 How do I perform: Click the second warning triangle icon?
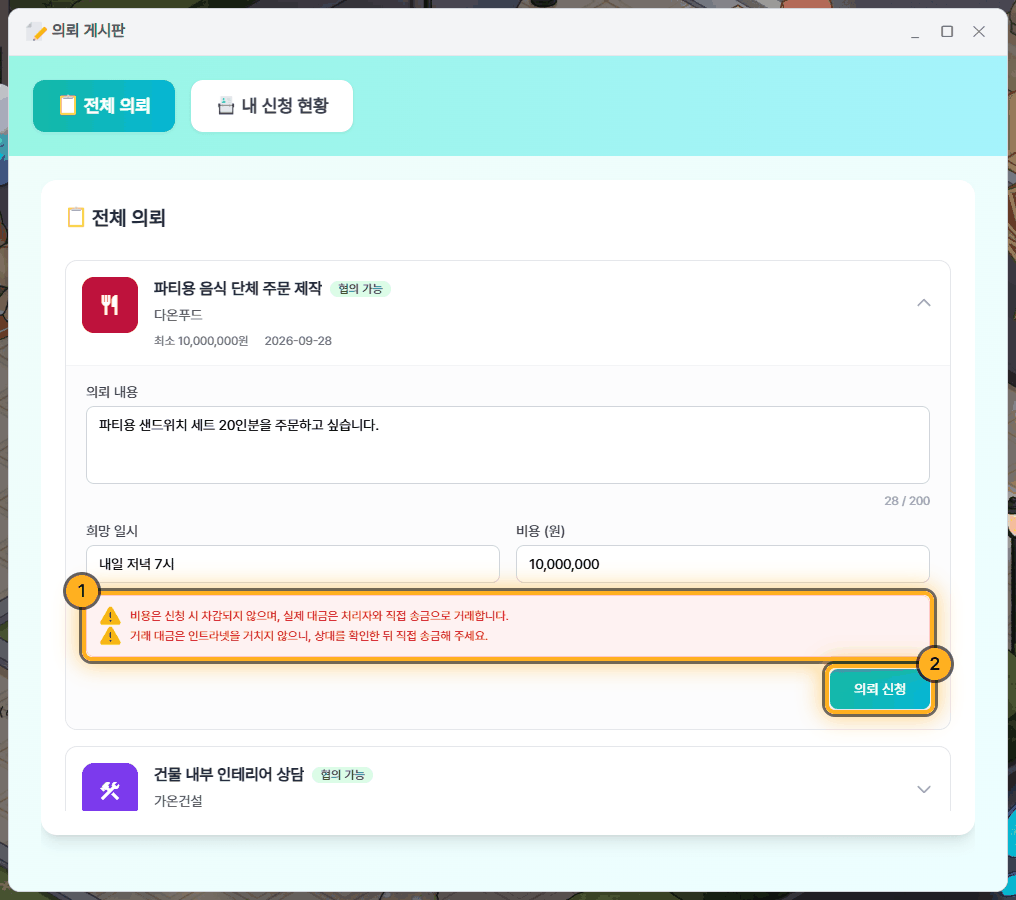click(110, 636)
